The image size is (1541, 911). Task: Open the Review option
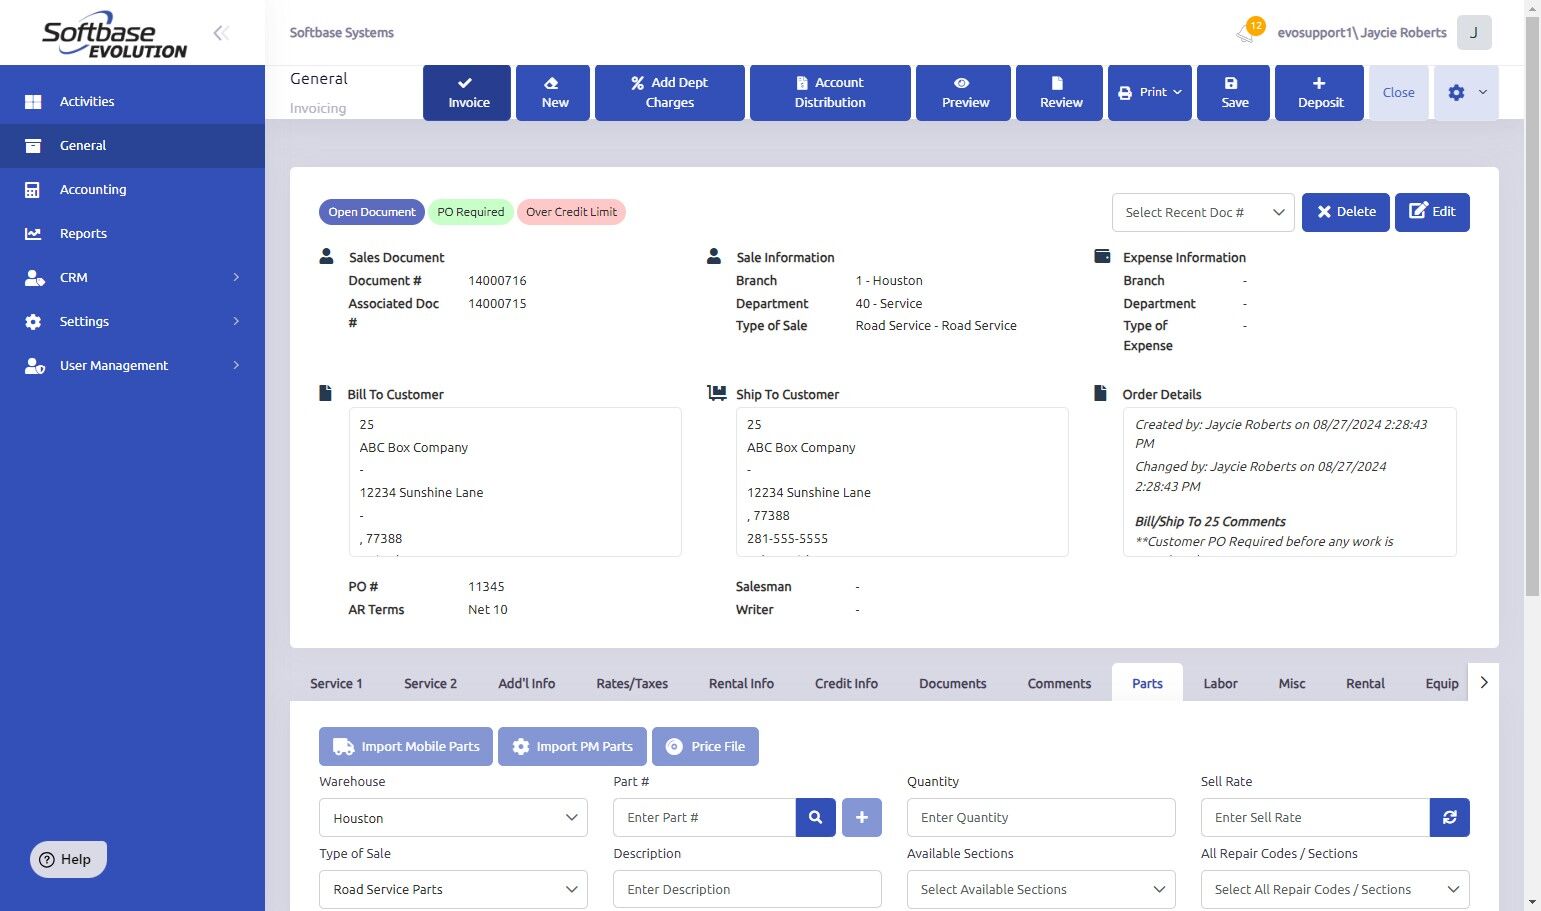[1060, 92]
